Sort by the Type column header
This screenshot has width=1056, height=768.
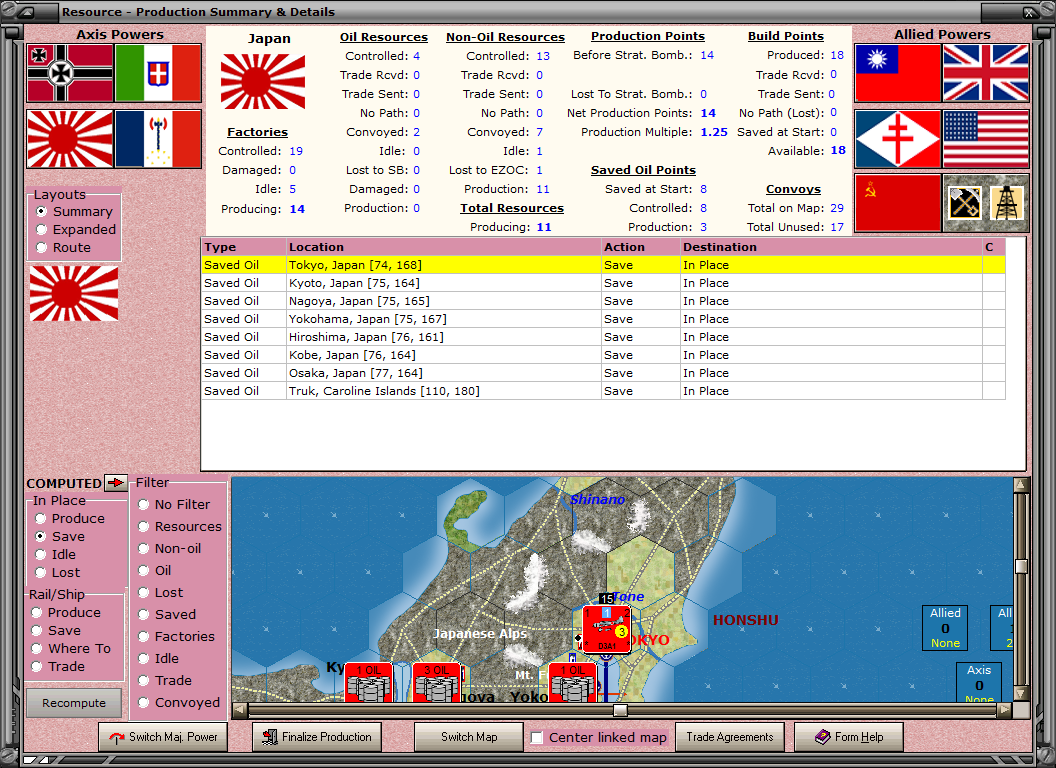(x=244, y=247)
